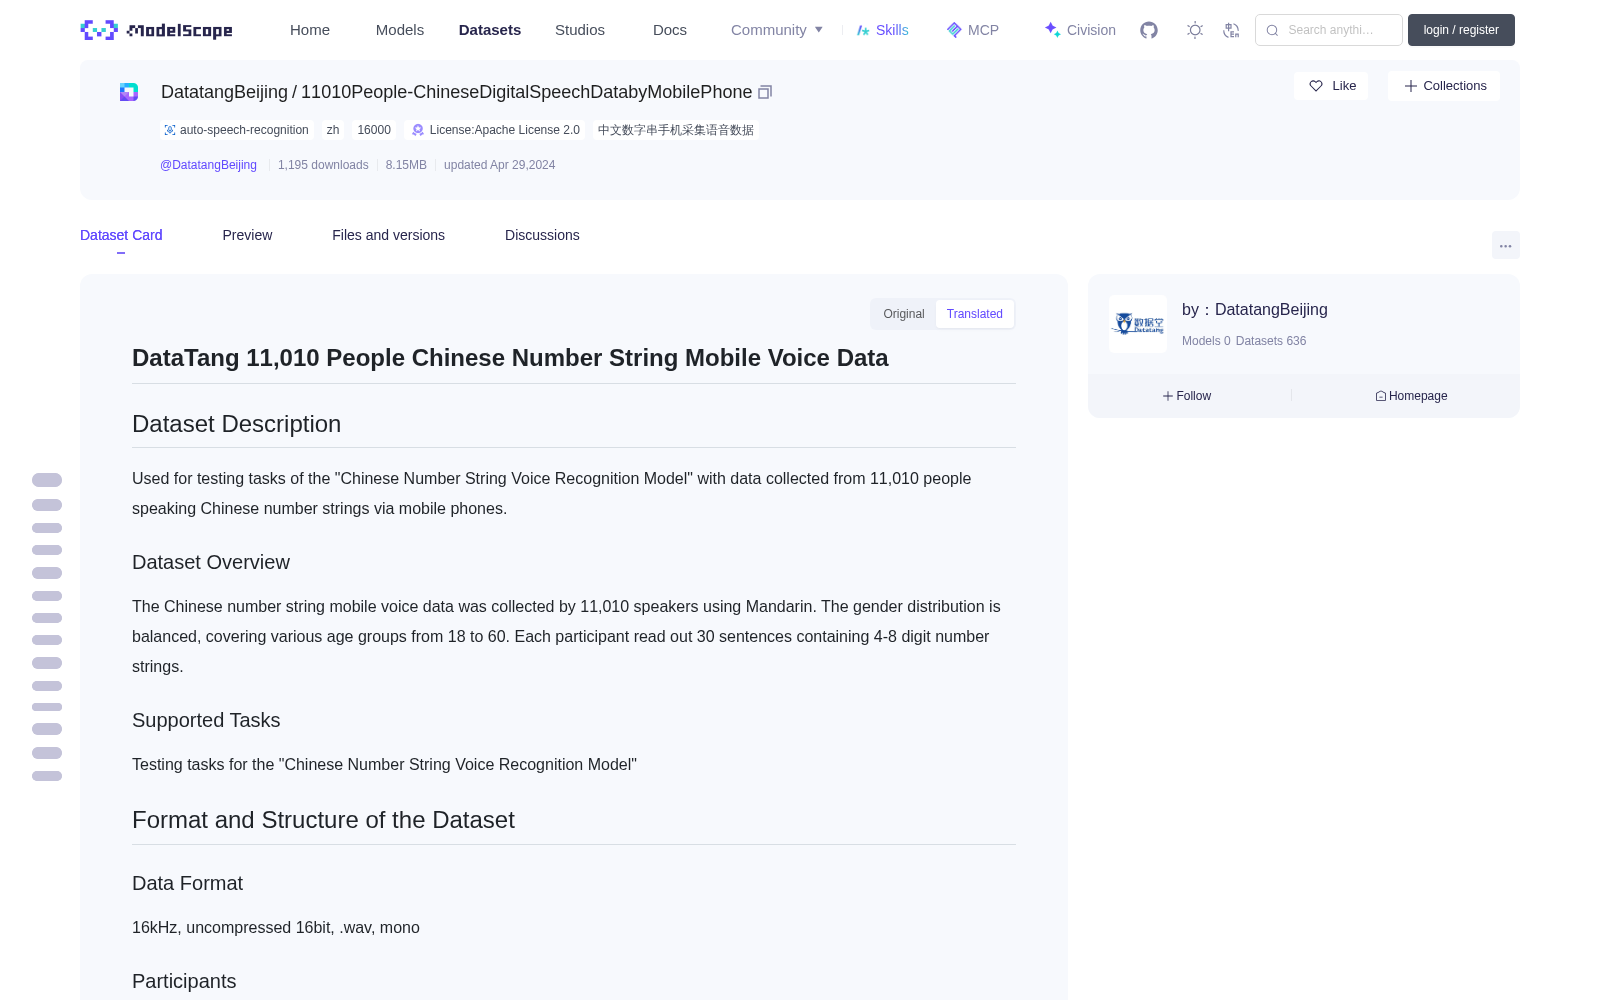Image resolution: width=1600 pixels, height=1000 pixels.
Task: Click the house icon beside Homepage
Action: point(1381,396)
